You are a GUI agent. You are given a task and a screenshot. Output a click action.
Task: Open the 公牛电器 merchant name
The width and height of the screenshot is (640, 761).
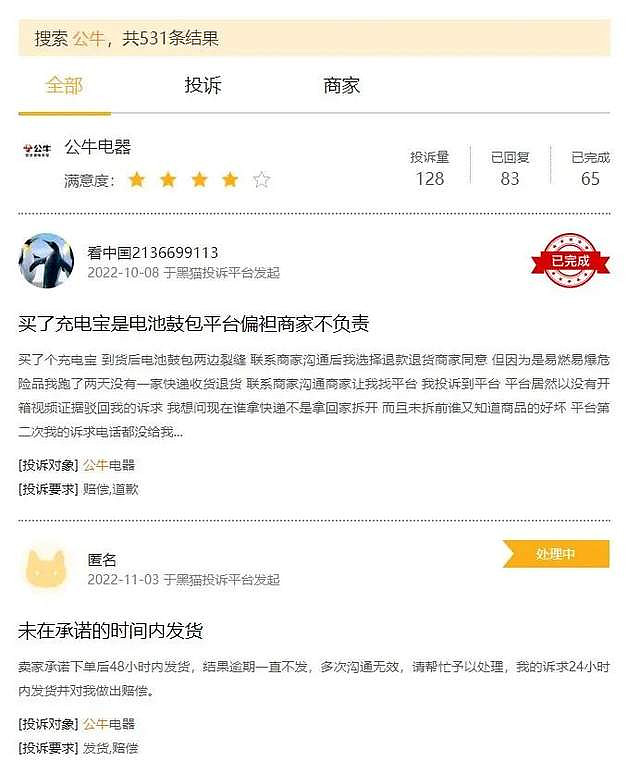[x=98, y=147]
